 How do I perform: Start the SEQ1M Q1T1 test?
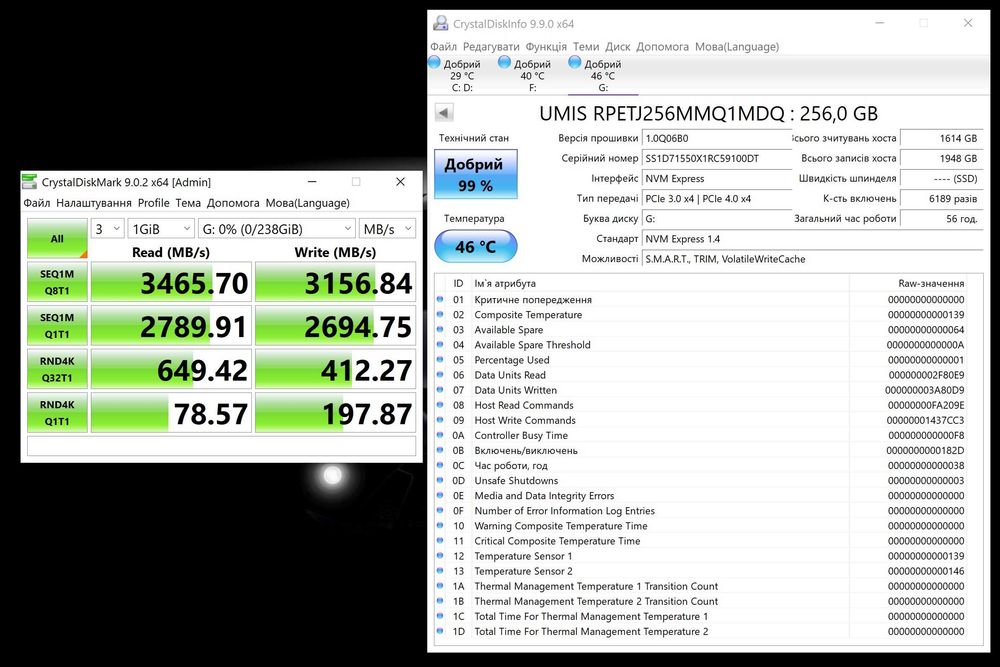57,325
